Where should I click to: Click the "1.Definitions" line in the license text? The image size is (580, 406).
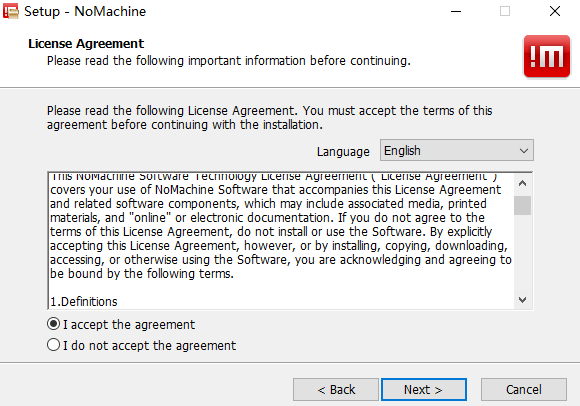tap(84, 302)
